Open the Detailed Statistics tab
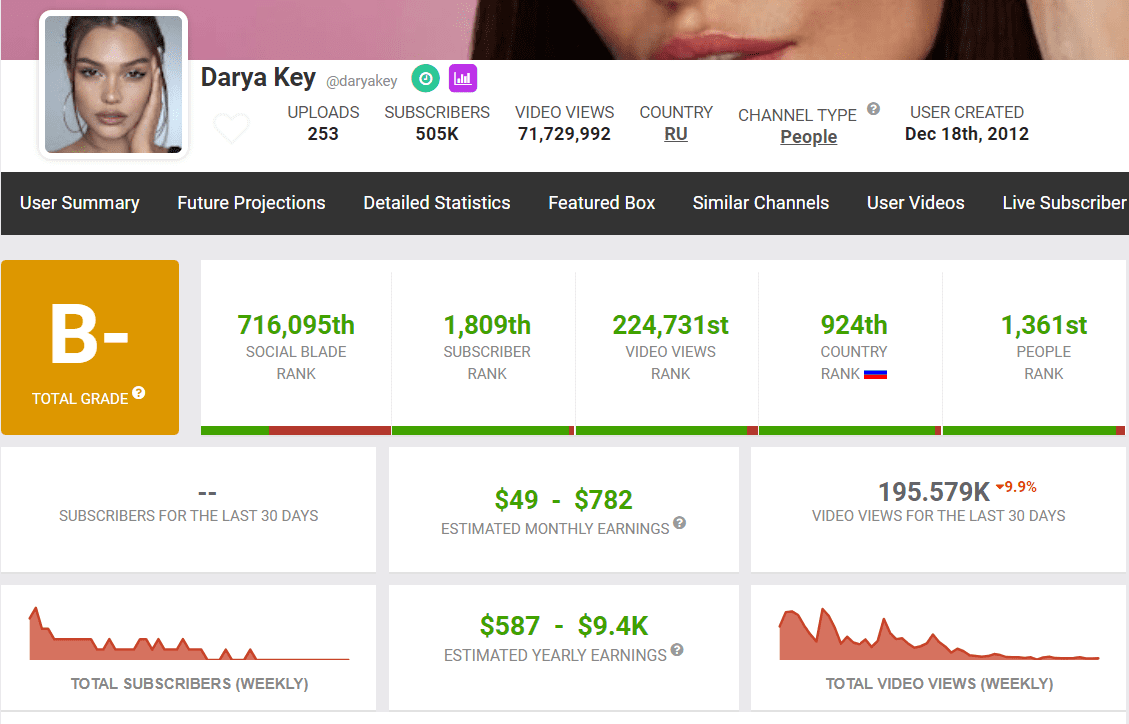 436,203
